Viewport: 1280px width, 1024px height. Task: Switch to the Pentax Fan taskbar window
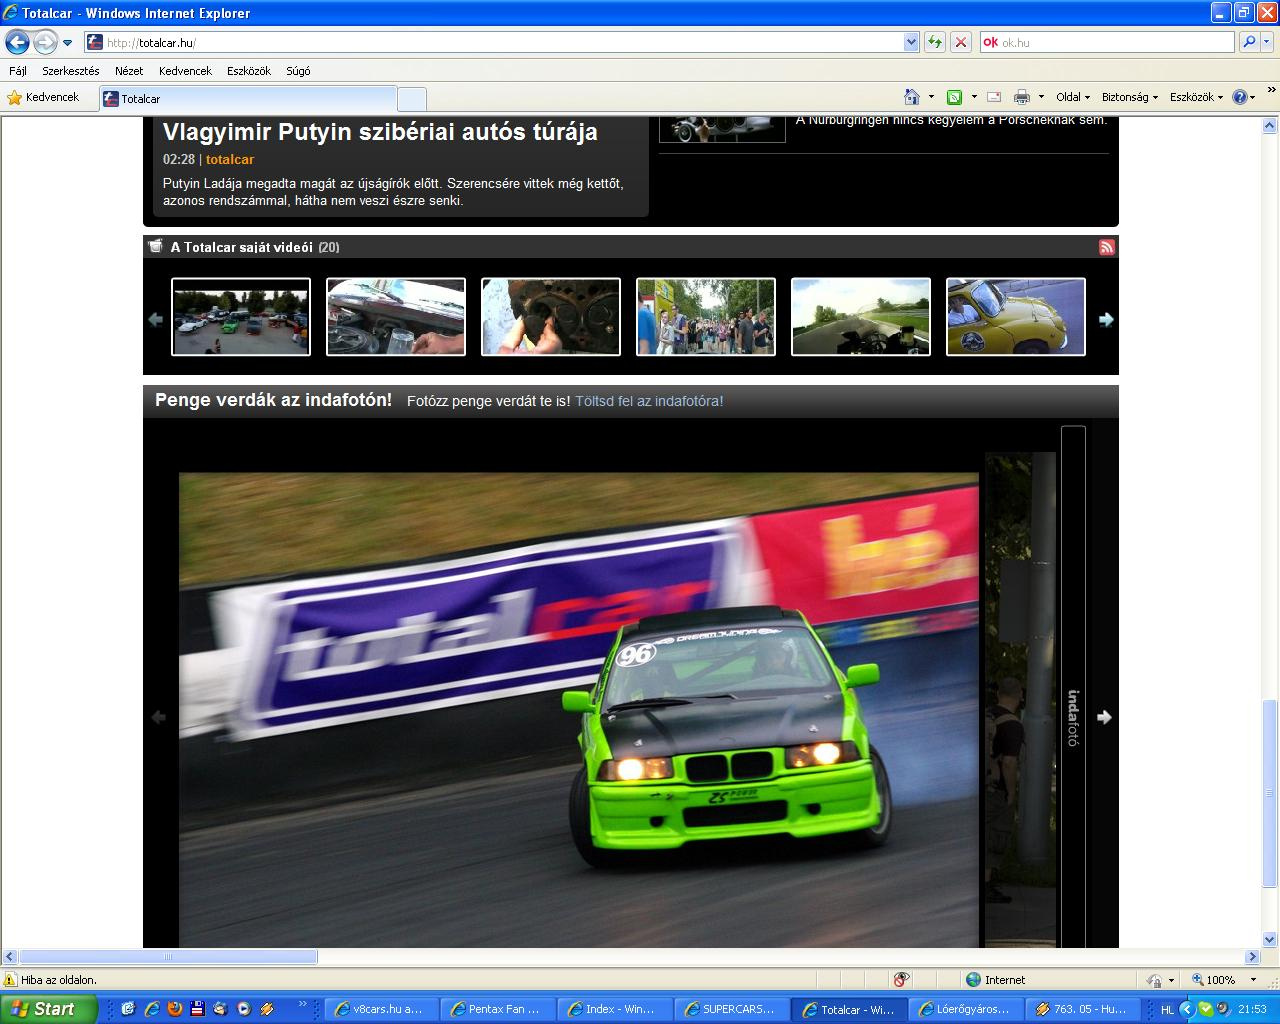497,1009
